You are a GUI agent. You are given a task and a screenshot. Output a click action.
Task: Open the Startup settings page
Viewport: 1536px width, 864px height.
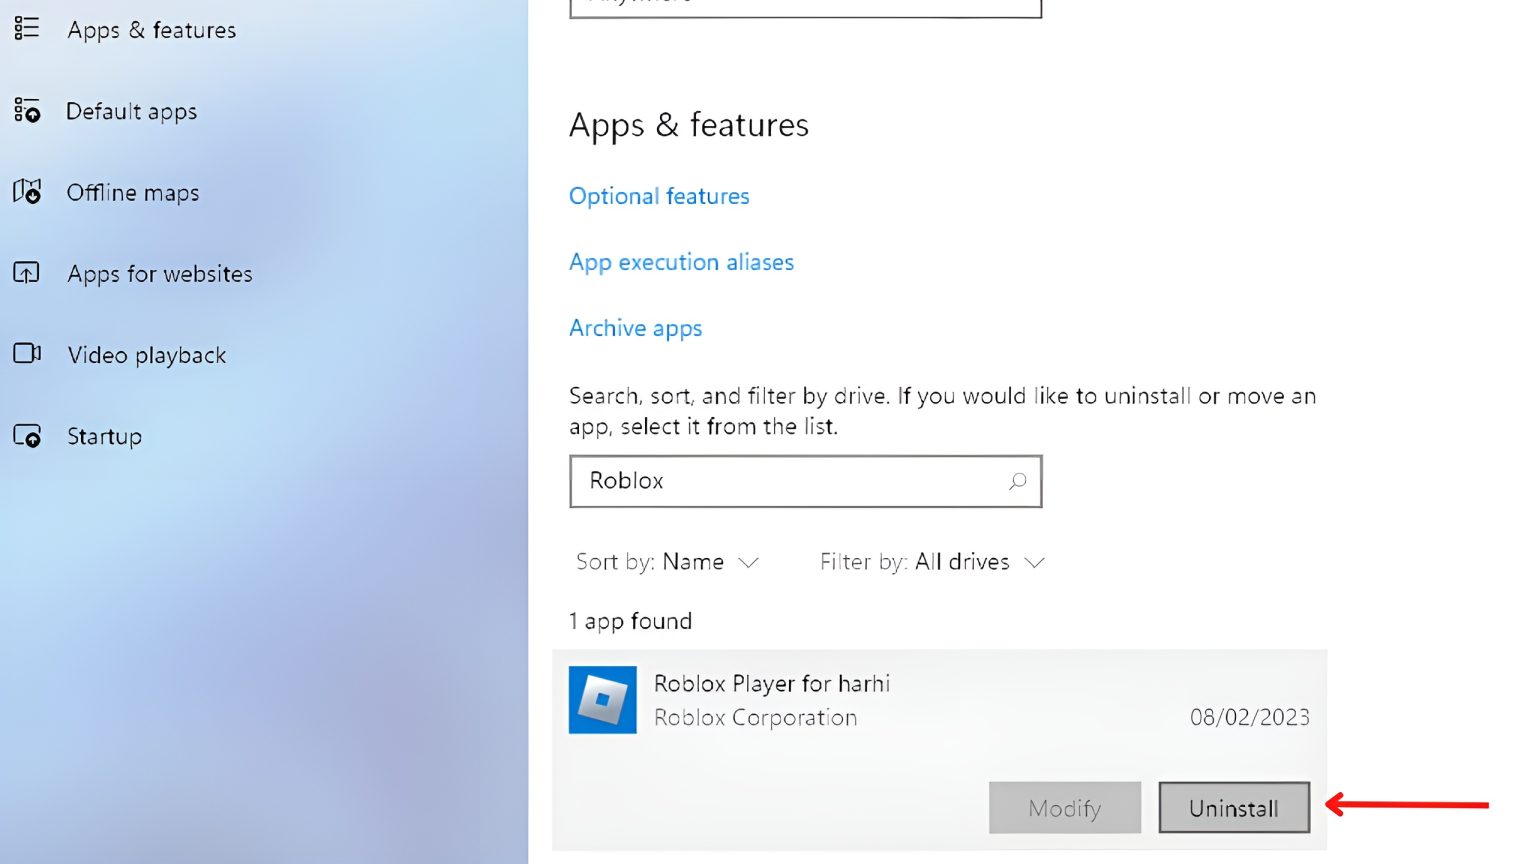point(105,437)
